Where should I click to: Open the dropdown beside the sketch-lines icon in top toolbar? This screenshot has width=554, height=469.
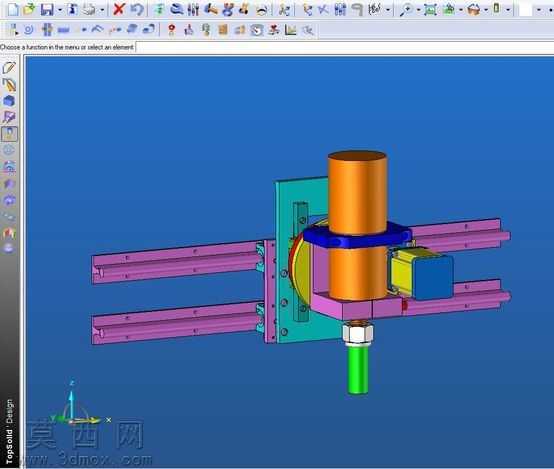(388, 10)
